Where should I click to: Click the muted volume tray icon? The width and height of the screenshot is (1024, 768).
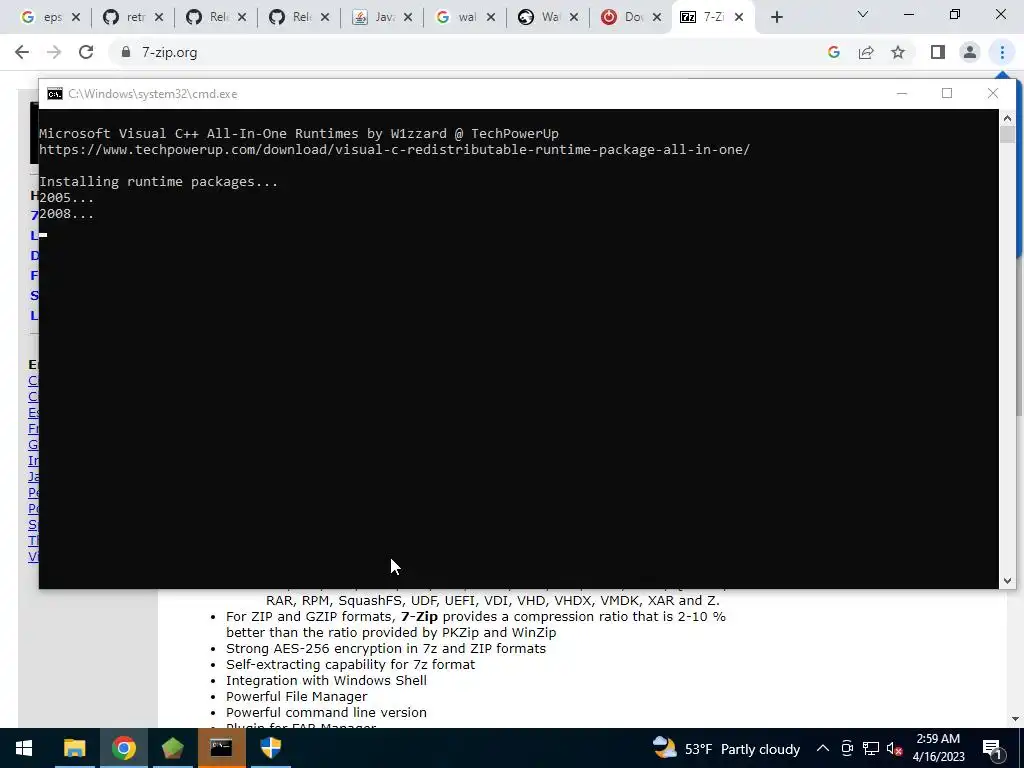895,748
